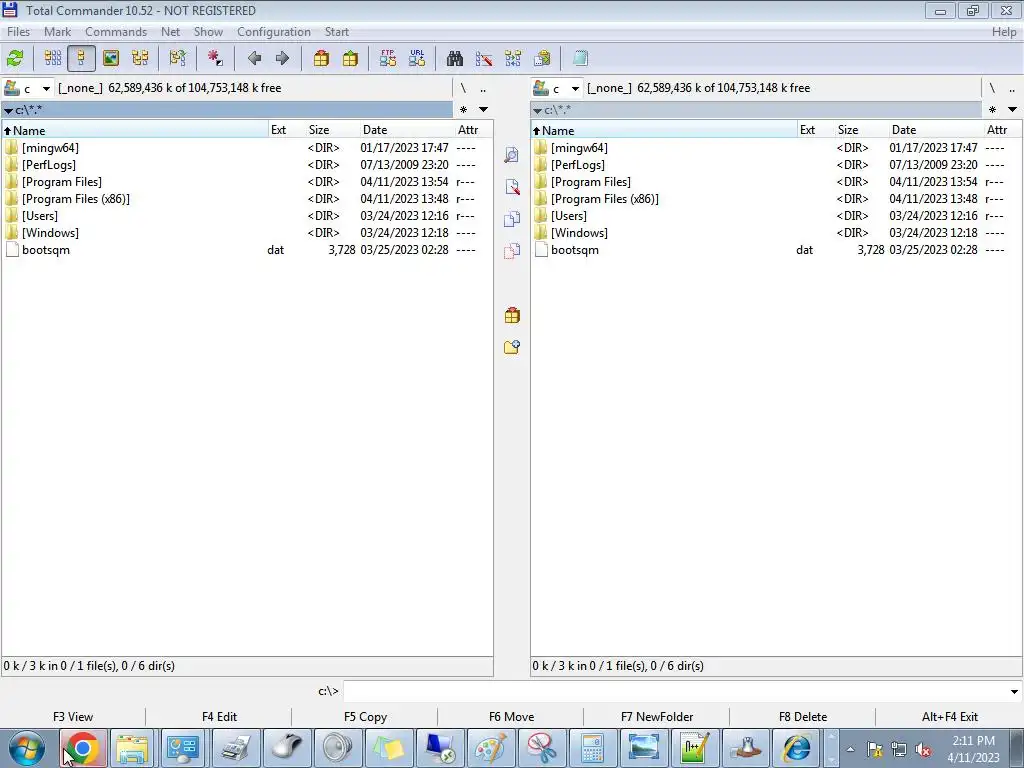The height and width of the screenshot is (768, 1024).
Task: Sort left panel by Name column
Action: (135, 130)
